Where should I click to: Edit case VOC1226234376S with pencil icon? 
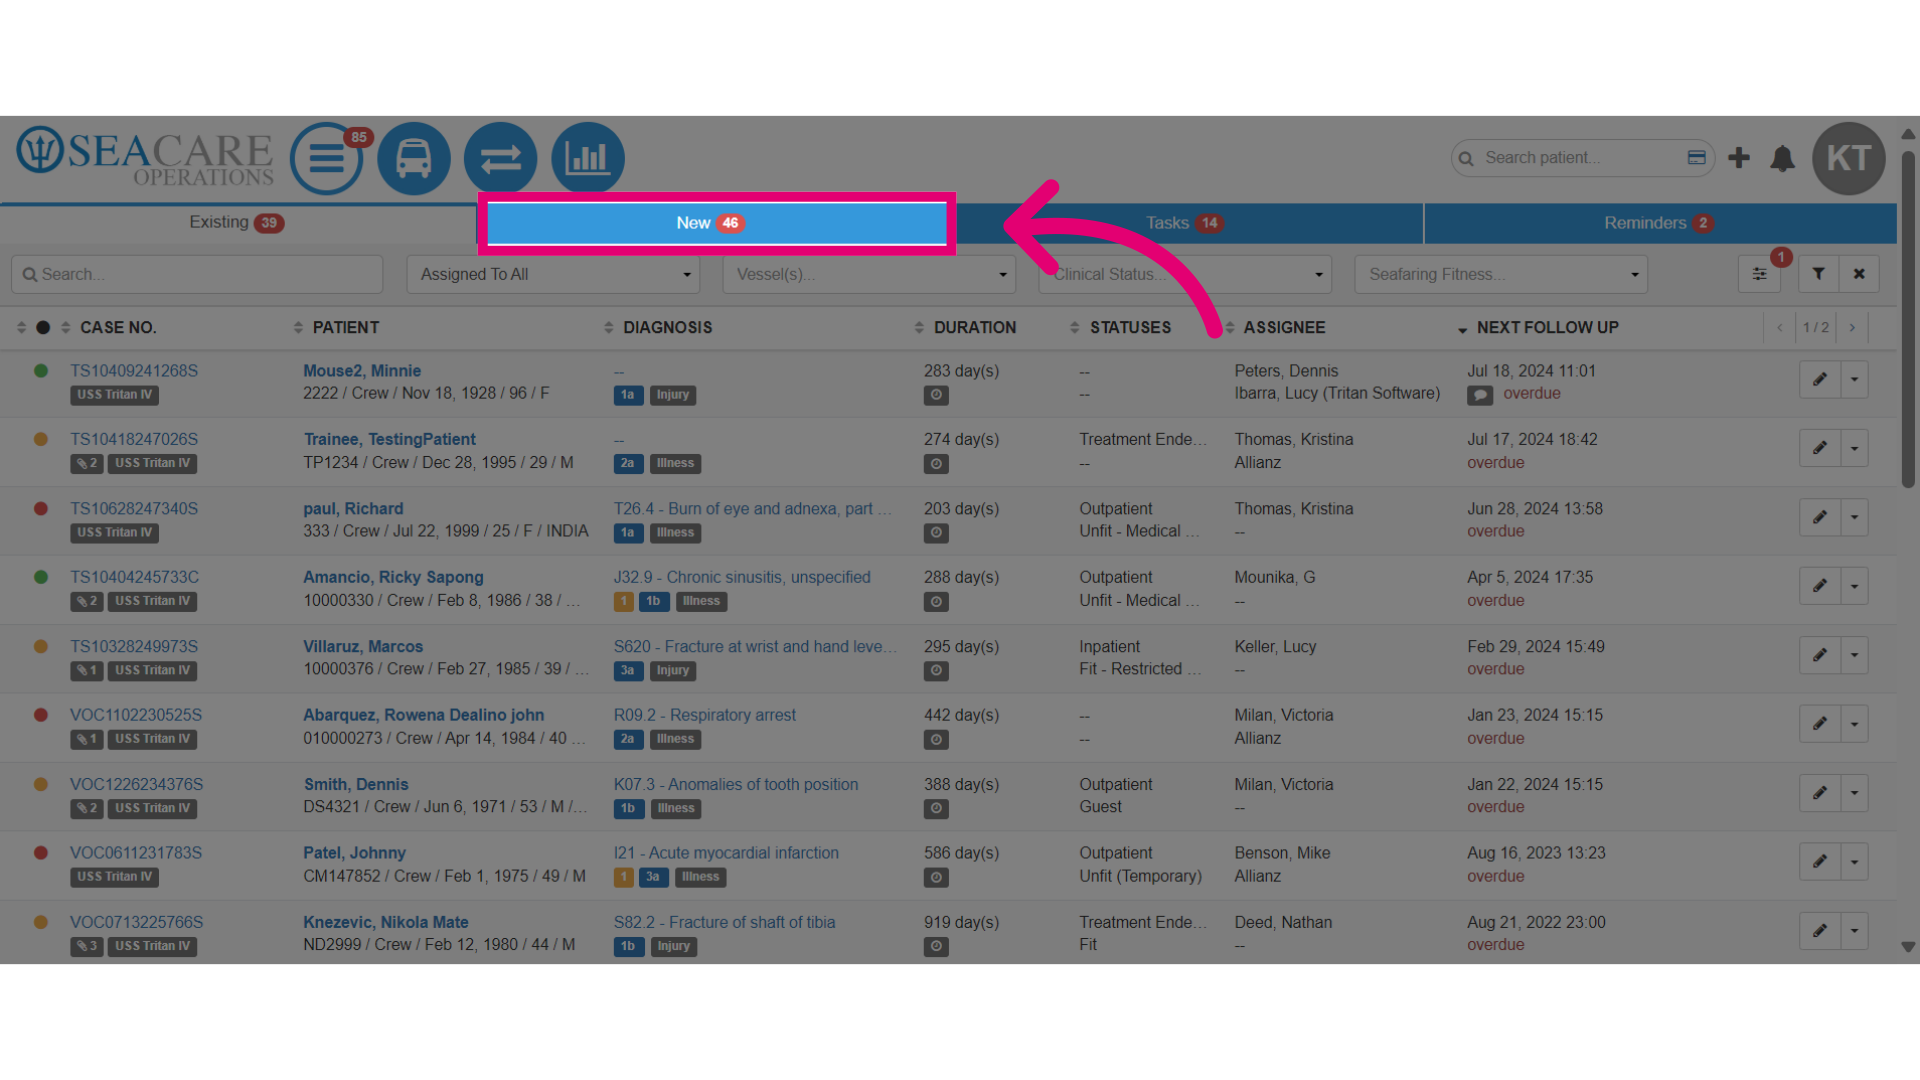[1820, 793]
